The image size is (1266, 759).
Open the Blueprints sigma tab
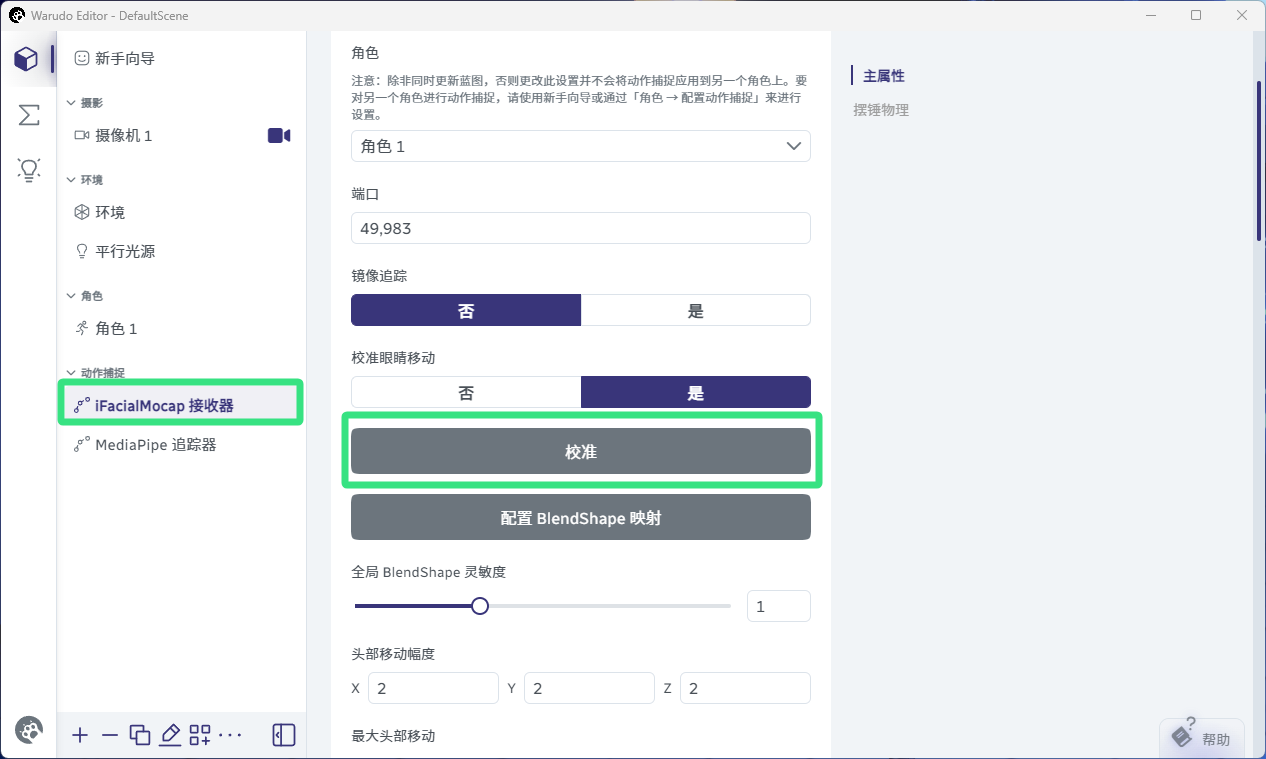pos(28,115)
